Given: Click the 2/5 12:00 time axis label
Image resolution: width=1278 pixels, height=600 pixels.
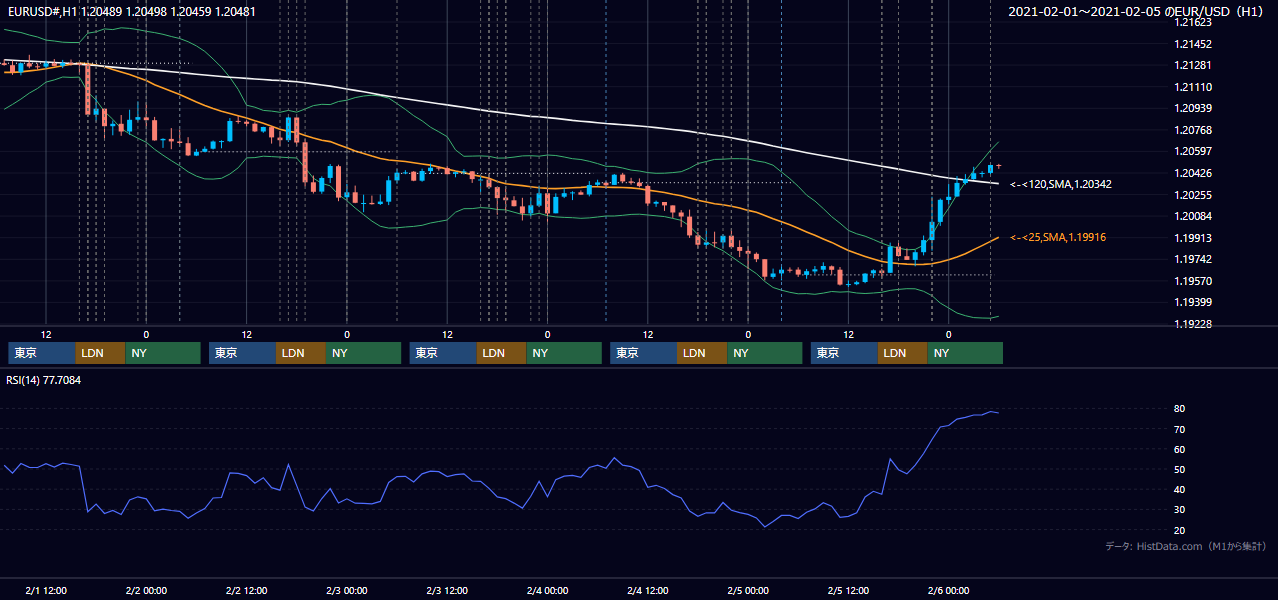Looking at the screenshot, I should (x=848, y=590).
